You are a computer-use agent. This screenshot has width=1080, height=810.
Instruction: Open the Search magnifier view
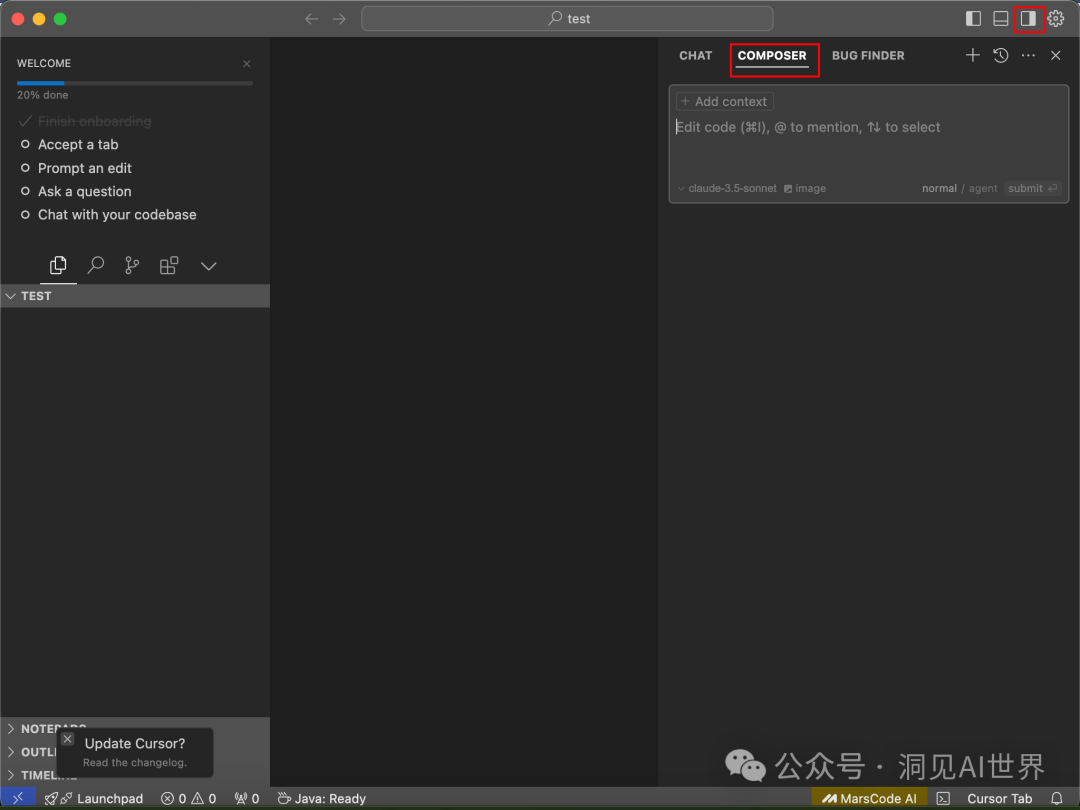point(96,266)
